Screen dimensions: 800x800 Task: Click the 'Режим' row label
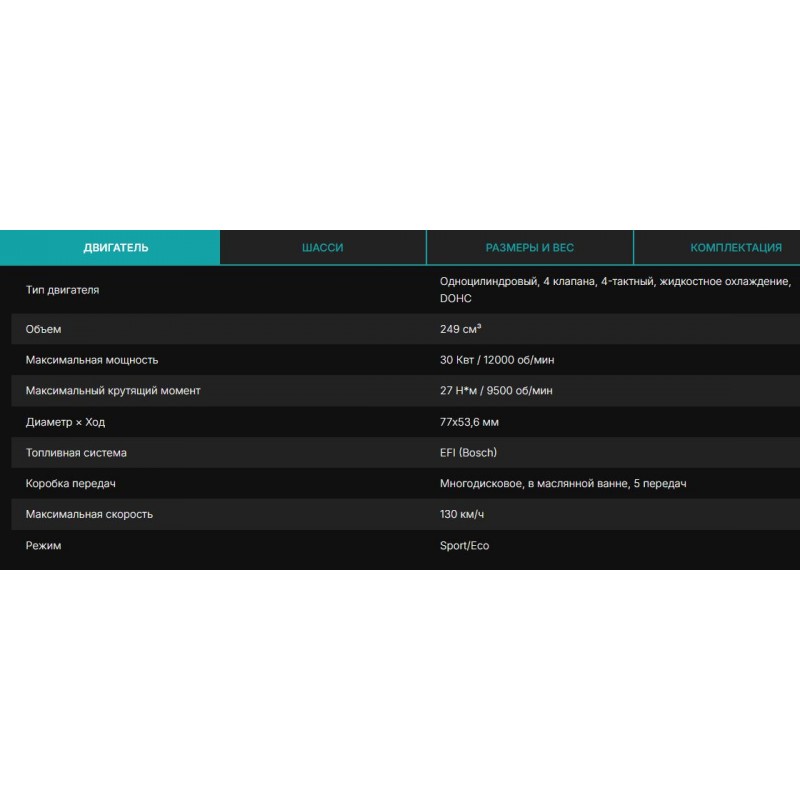click(x=43, y=545)
